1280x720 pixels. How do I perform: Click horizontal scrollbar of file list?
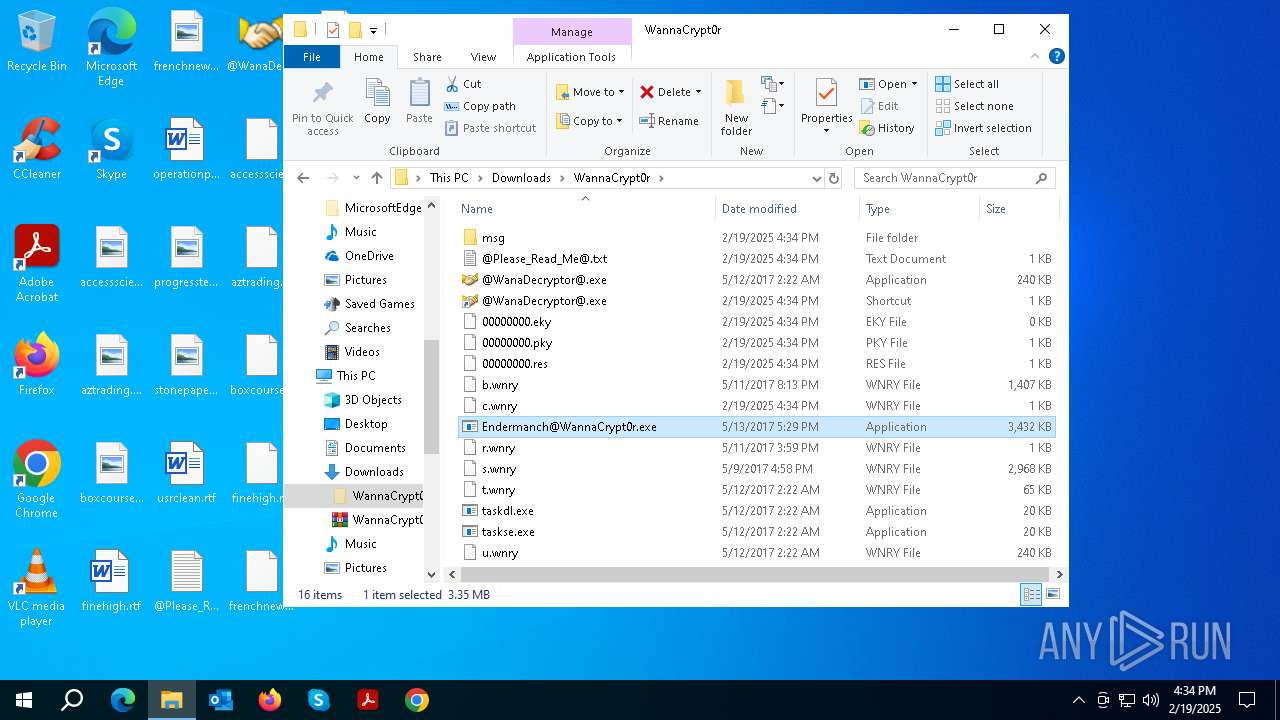click(754, 574)
